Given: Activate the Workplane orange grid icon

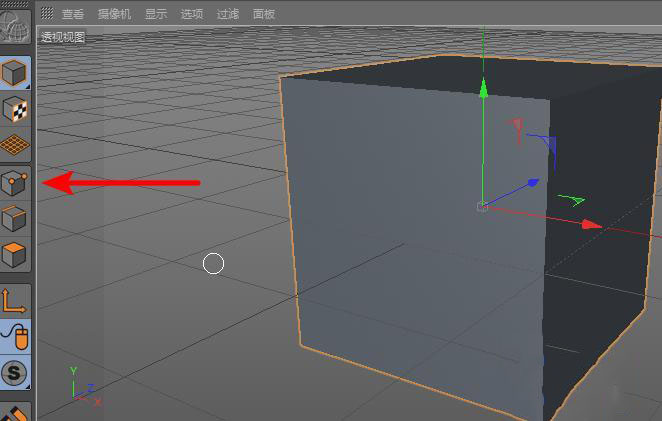Looking at the screenshot, I should tap(15, 145).
